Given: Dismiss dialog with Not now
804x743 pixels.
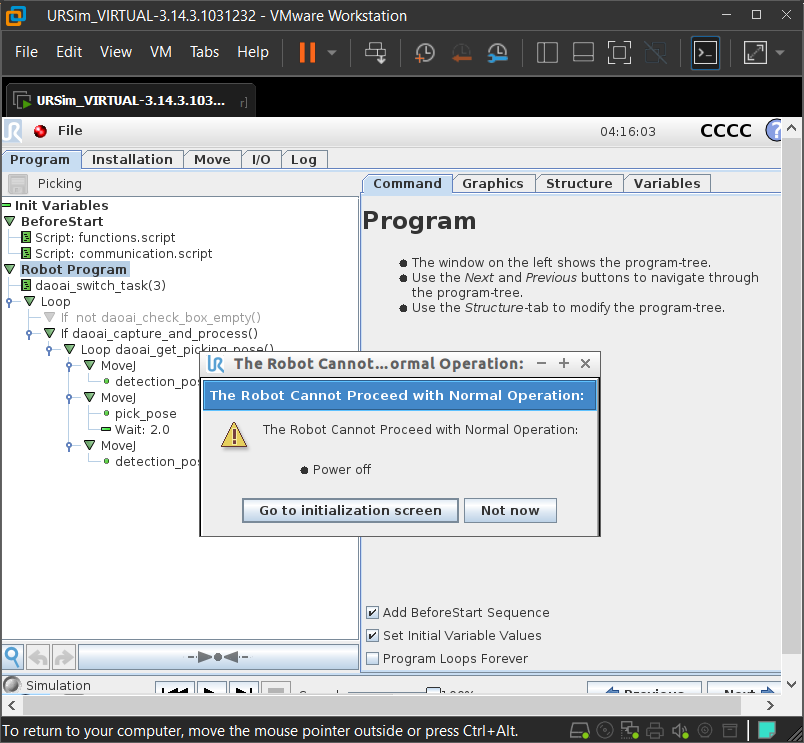Looking at the screenshot, I should (510, 511).
